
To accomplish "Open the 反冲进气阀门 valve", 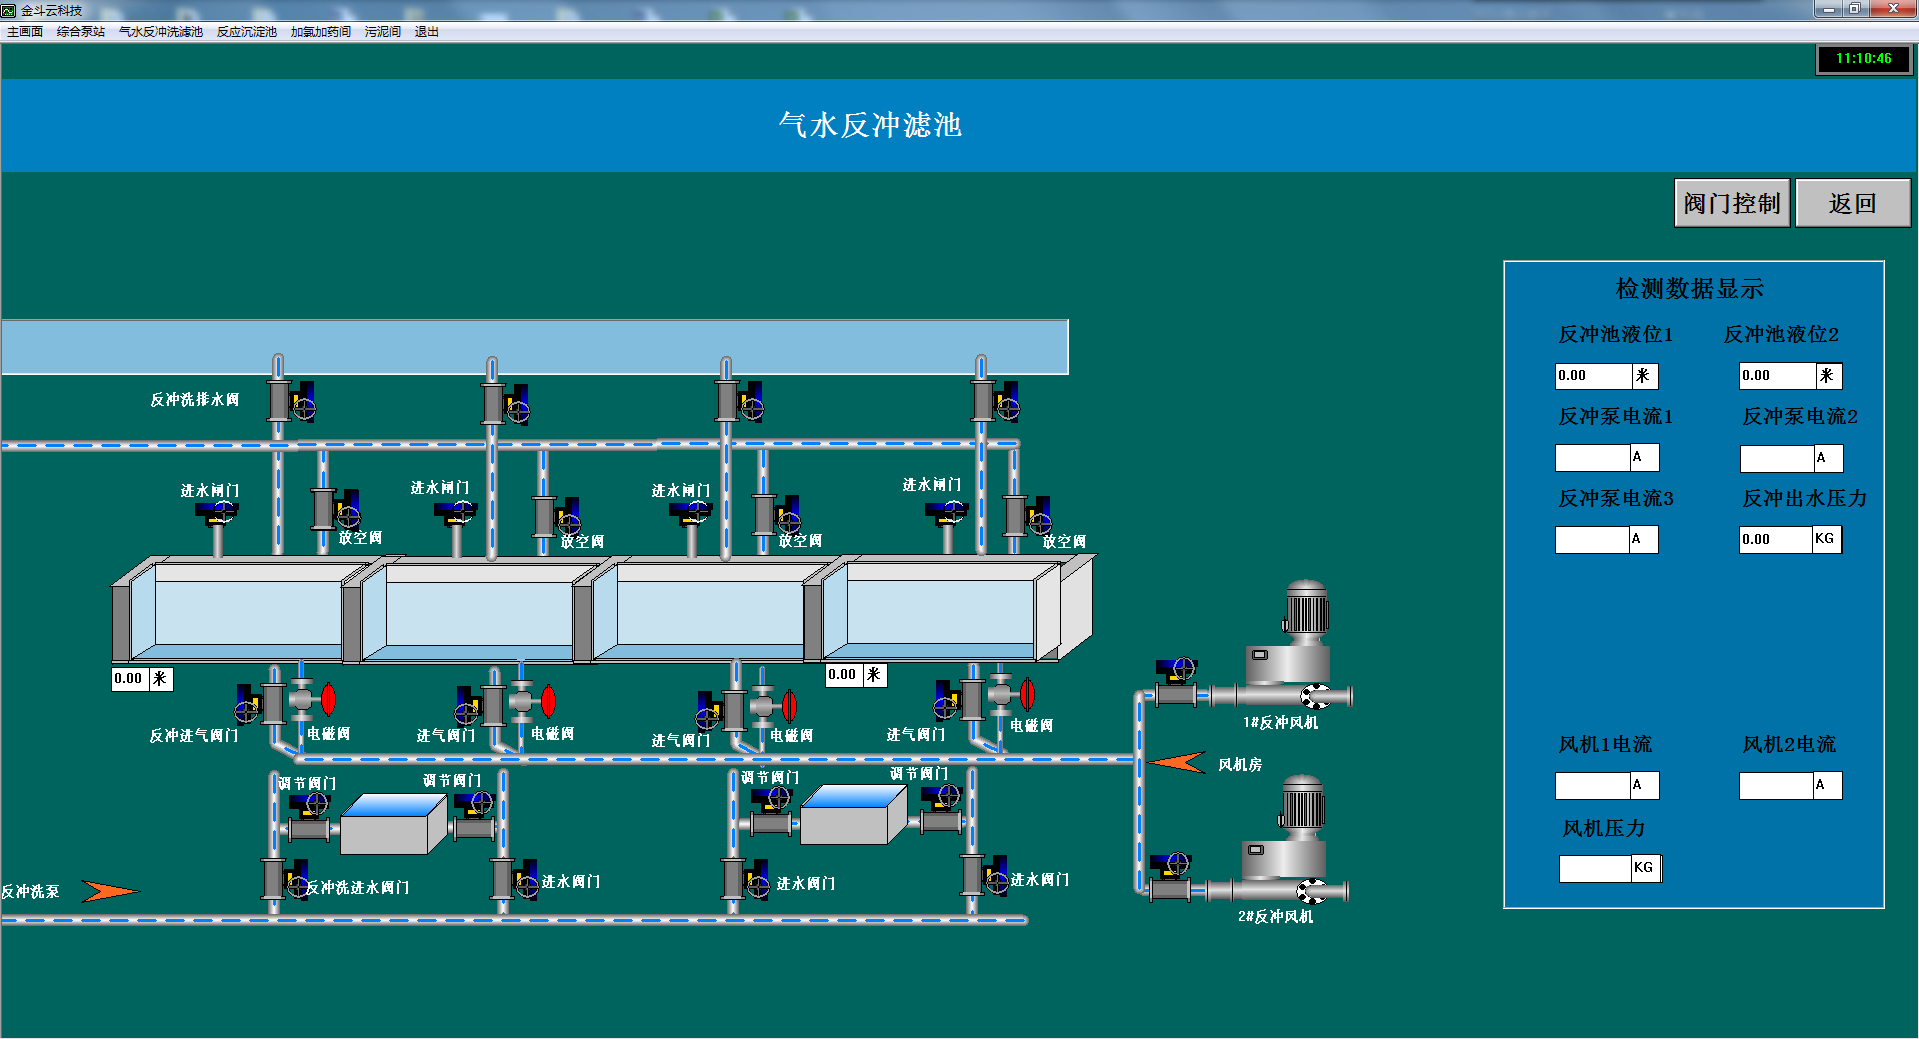I will [260, 704].
